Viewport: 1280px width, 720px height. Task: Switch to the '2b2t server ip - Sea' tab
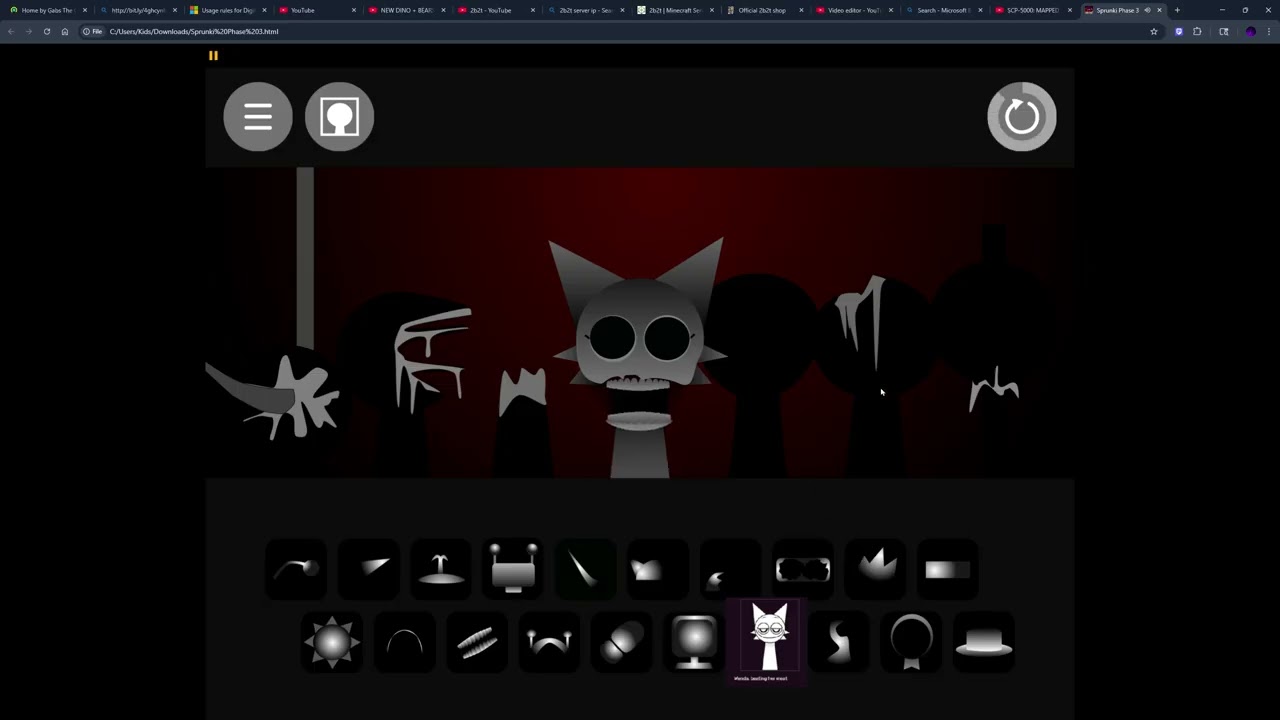click(x=586, y=10)
